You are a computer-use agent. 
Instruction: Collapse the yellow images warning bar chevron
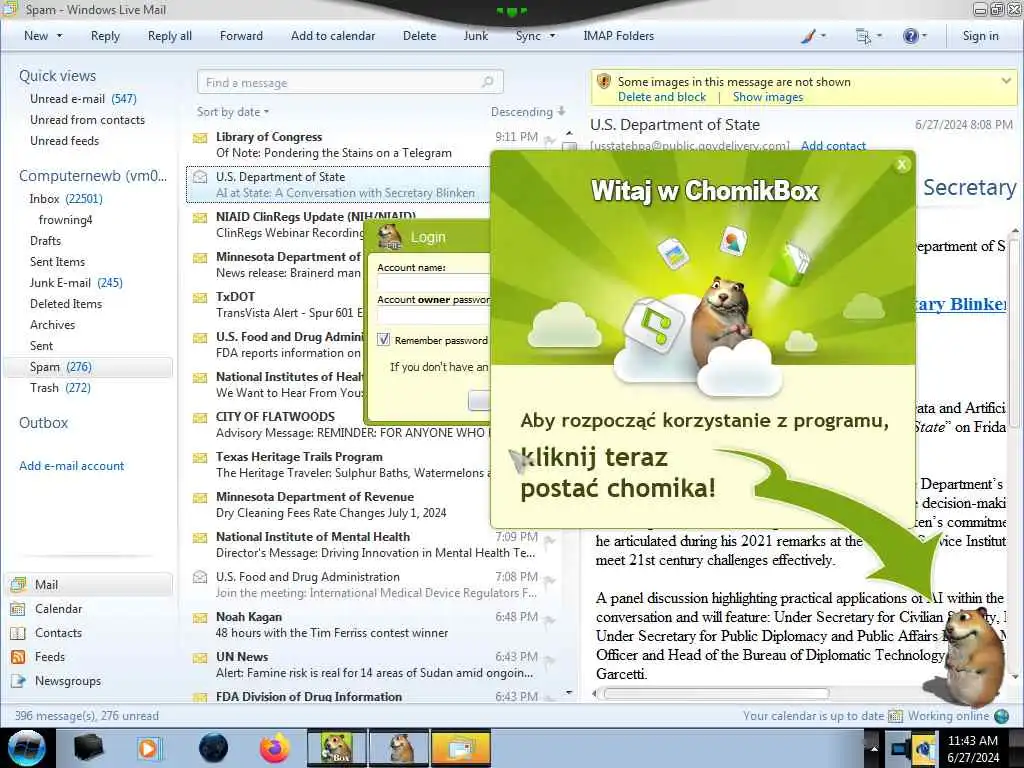pyautogui.click(x=1006, y=80)
